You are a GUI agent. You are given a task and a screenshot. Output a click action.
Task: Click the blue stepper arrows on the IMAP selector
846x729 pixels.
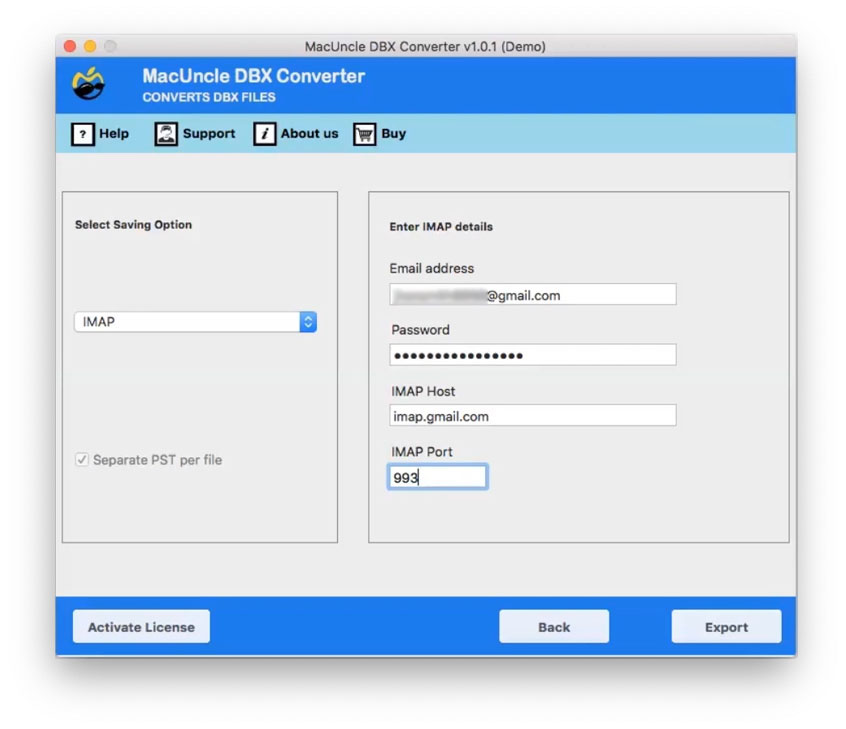click(307, 322)
